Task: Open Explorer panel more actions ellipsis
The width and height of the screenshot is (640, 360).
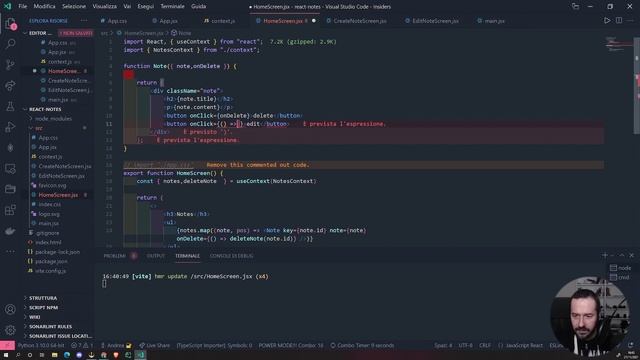Action: (84, 20)
